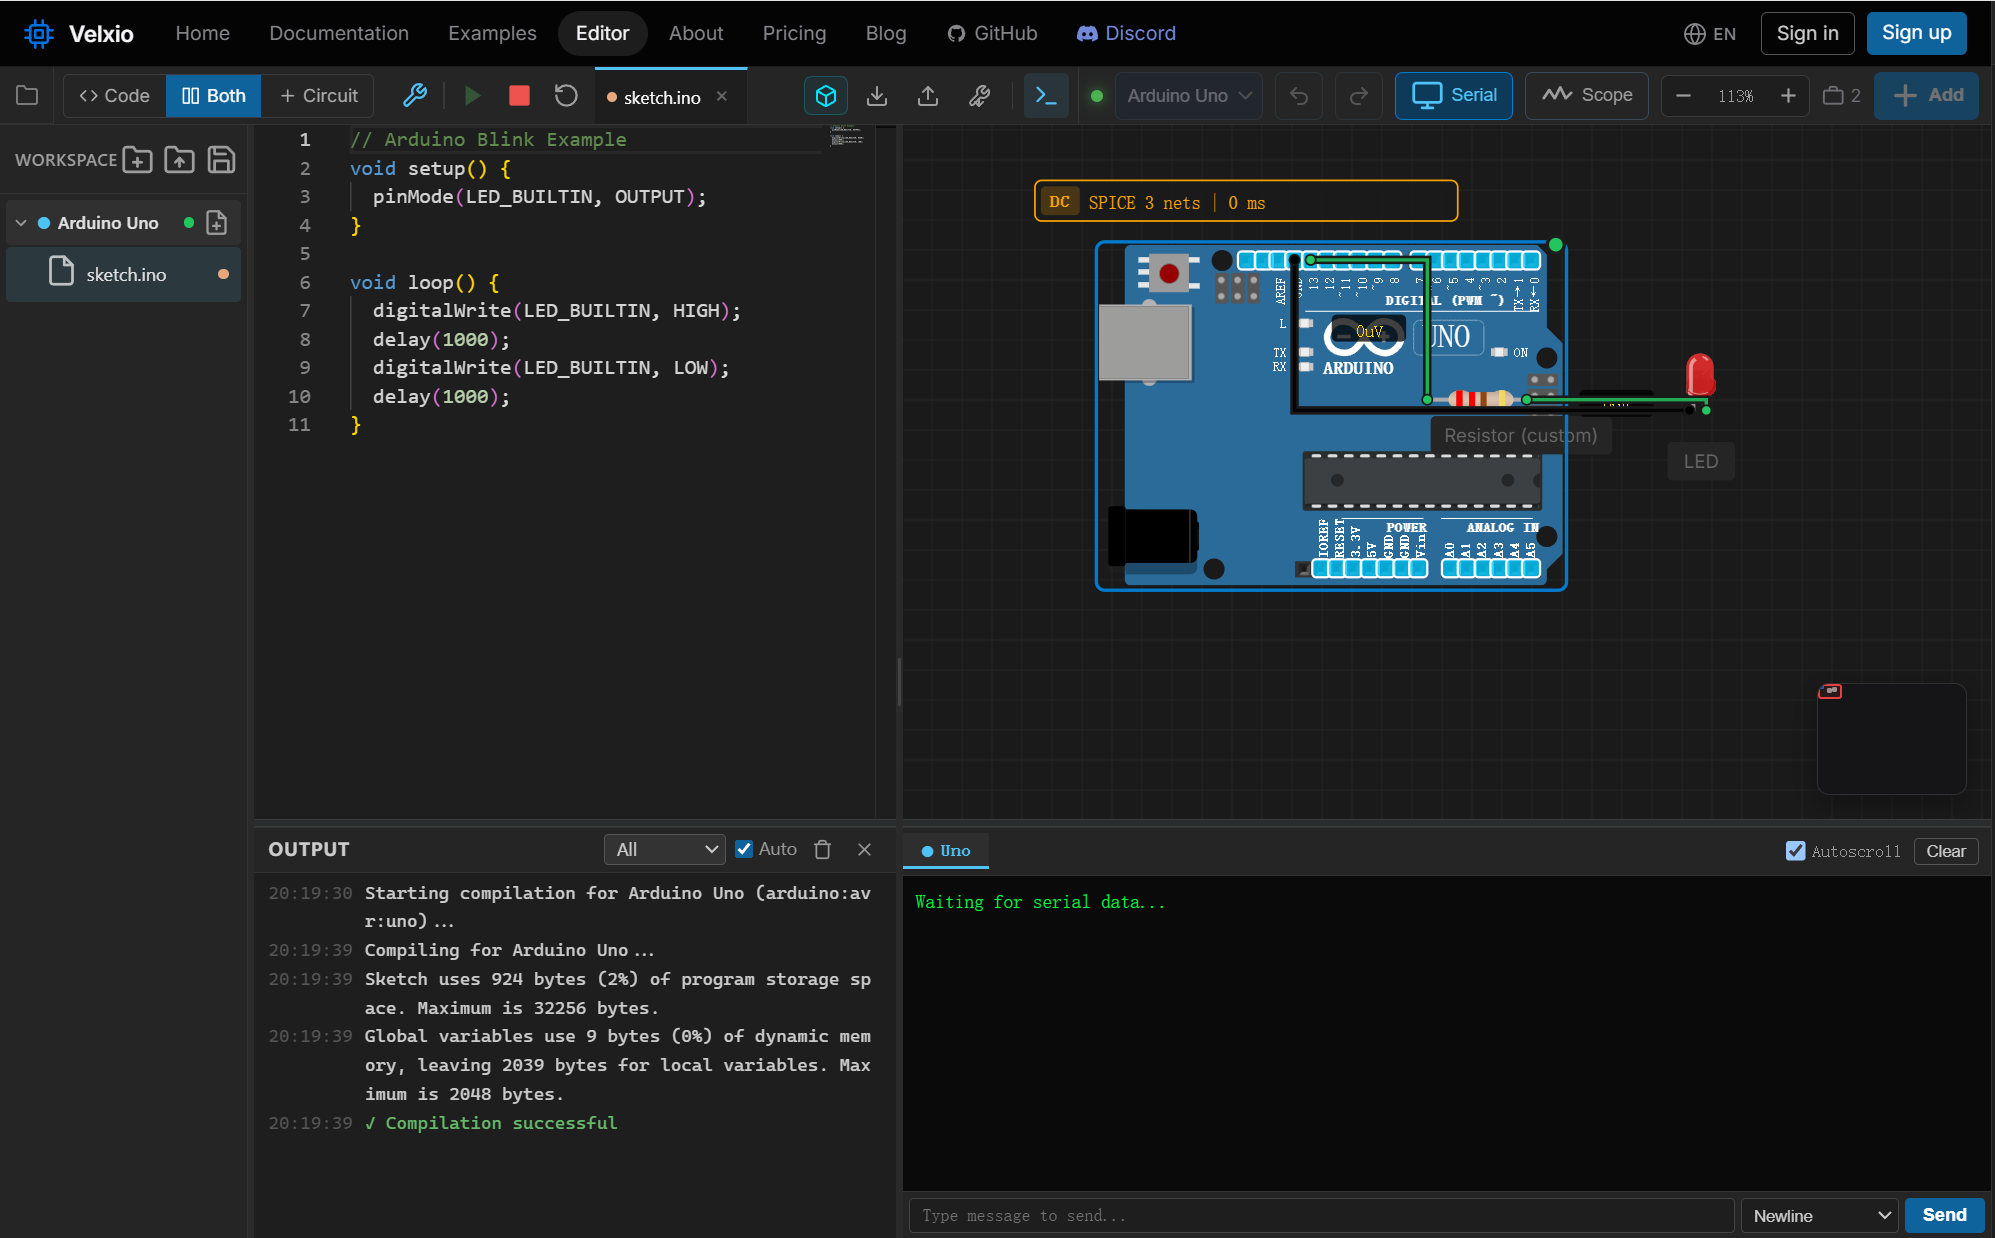Click the Velxio chip logo icon
Viewport: 1995px width, 1238px height.
click(x=39, y=33)
